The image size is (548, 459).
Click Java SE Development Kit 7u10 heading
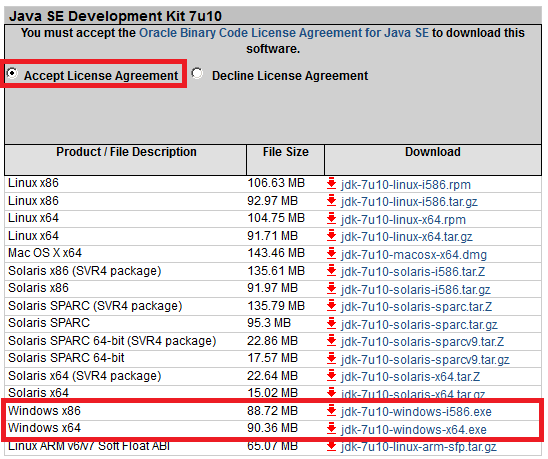point(115,16)
